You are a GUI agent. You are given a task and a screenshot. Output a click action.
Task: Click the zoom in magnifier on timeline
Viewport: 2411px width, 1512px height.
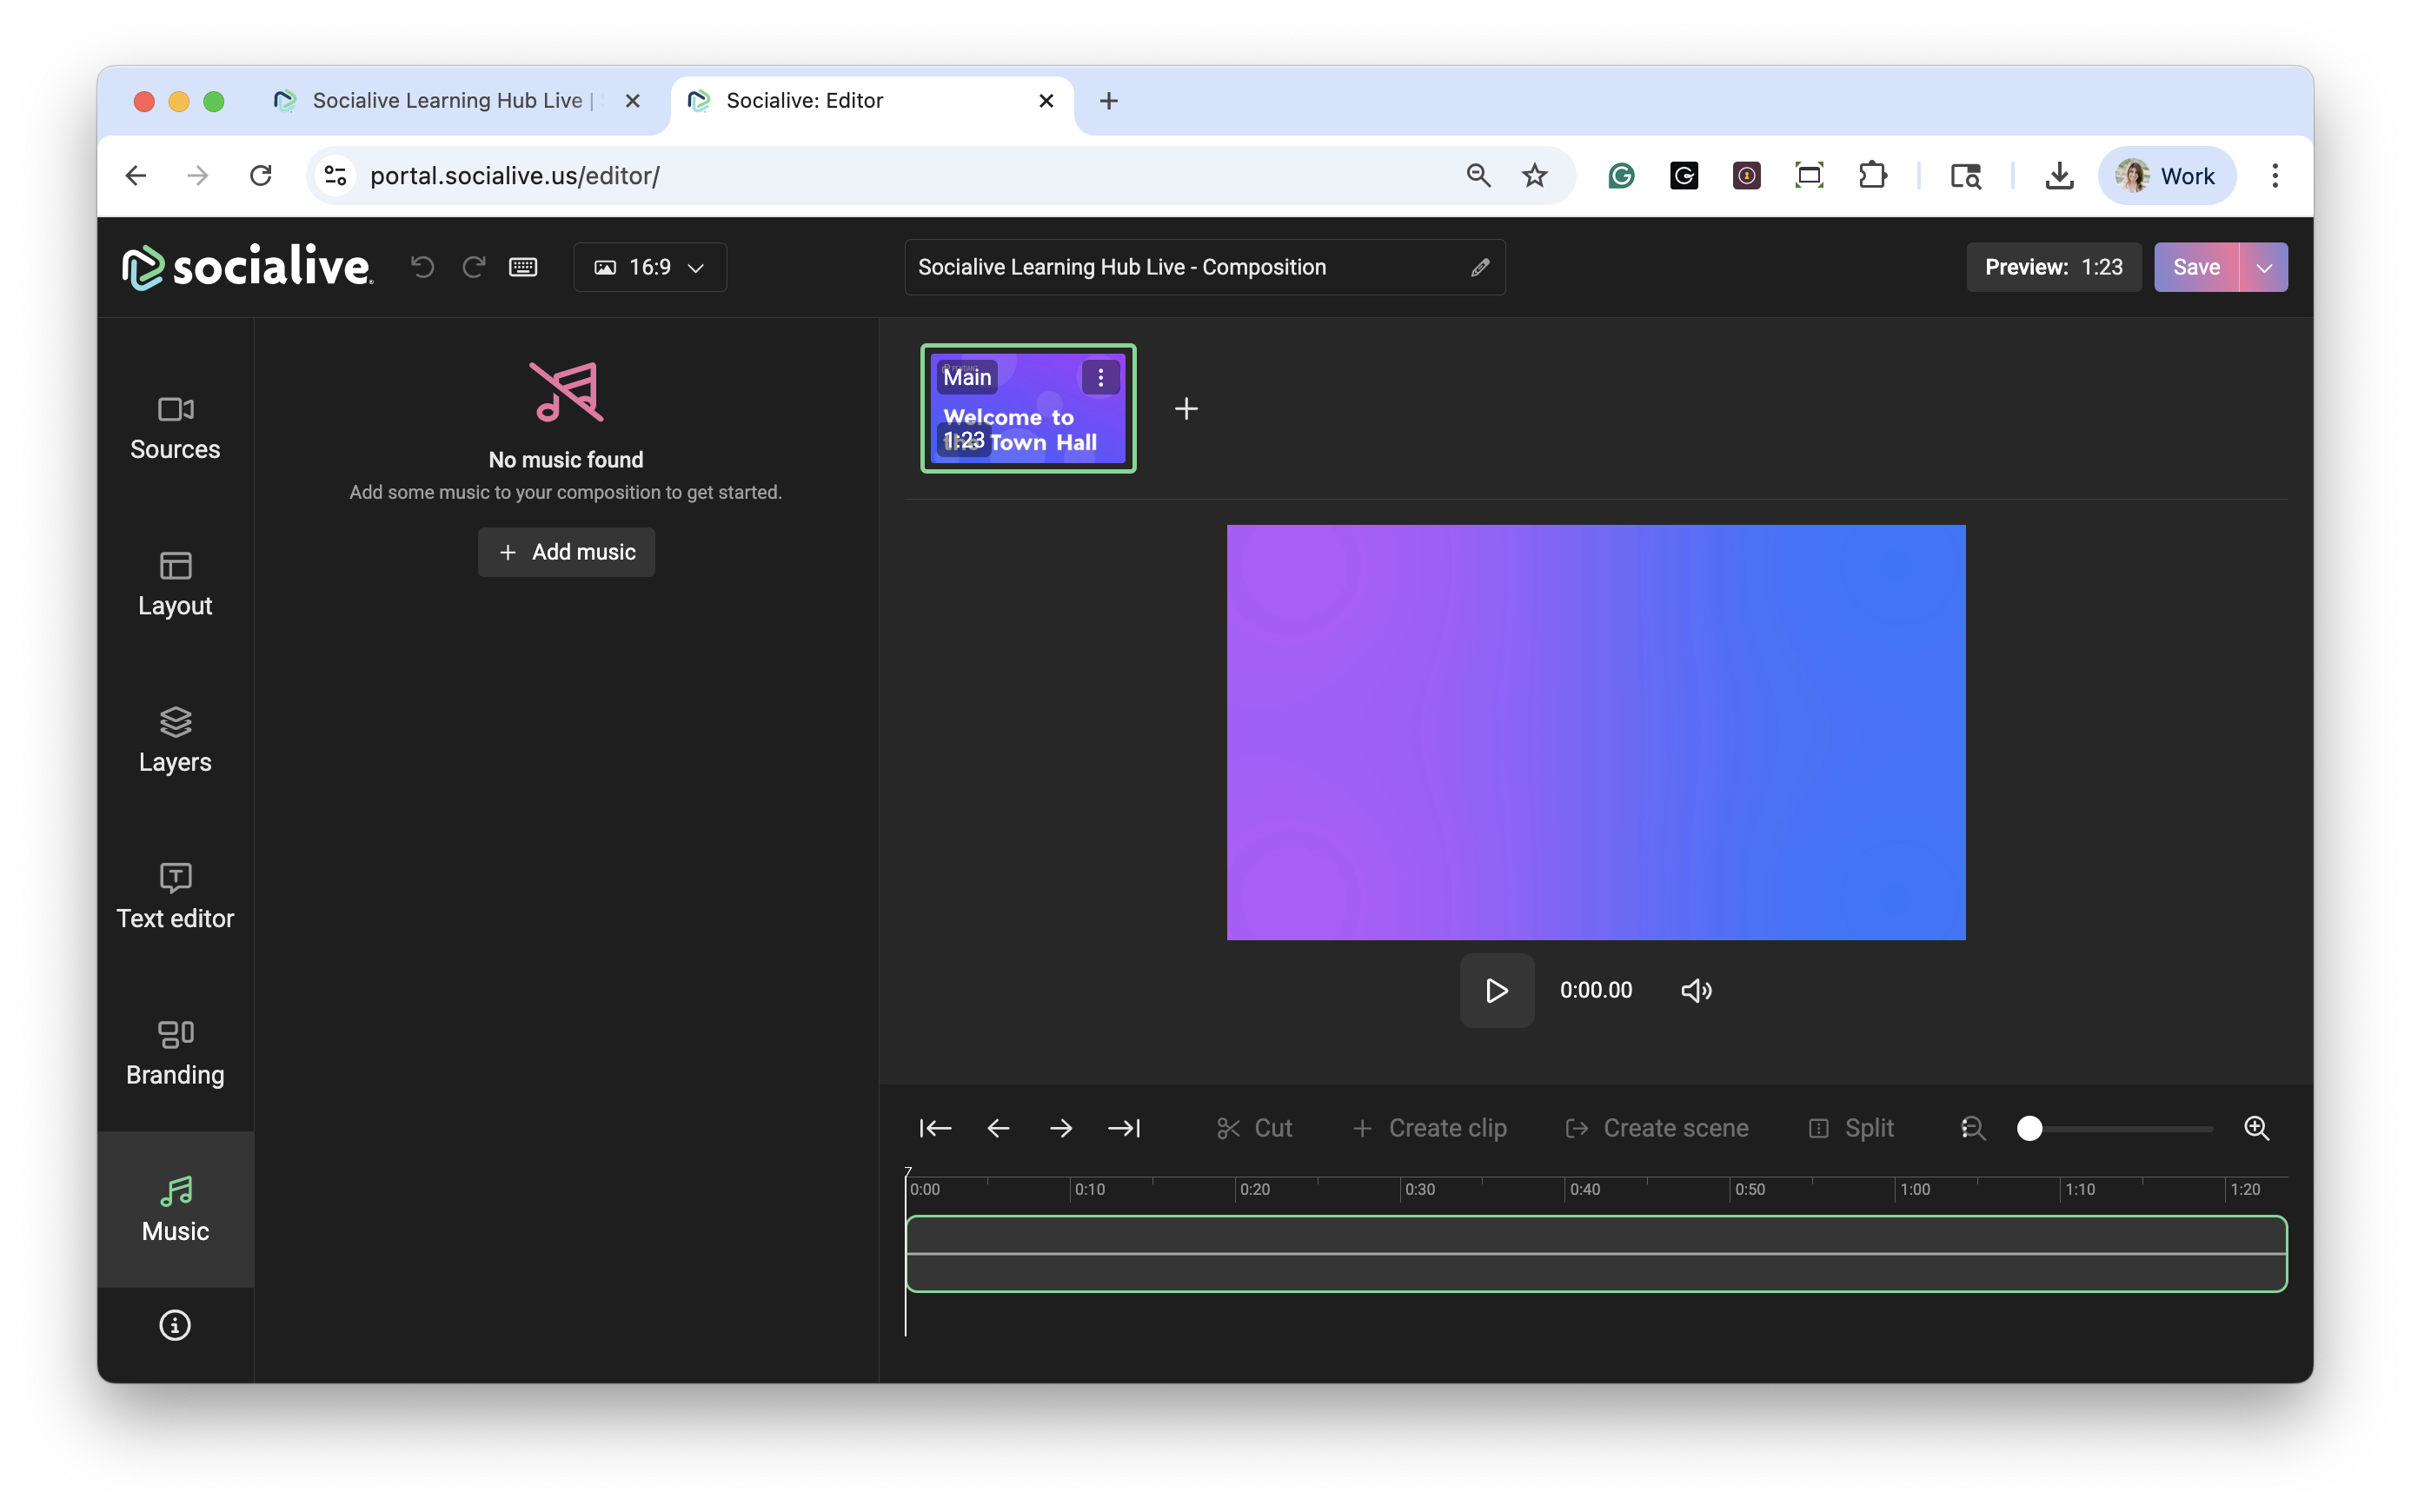[x=2256, y=1128]
